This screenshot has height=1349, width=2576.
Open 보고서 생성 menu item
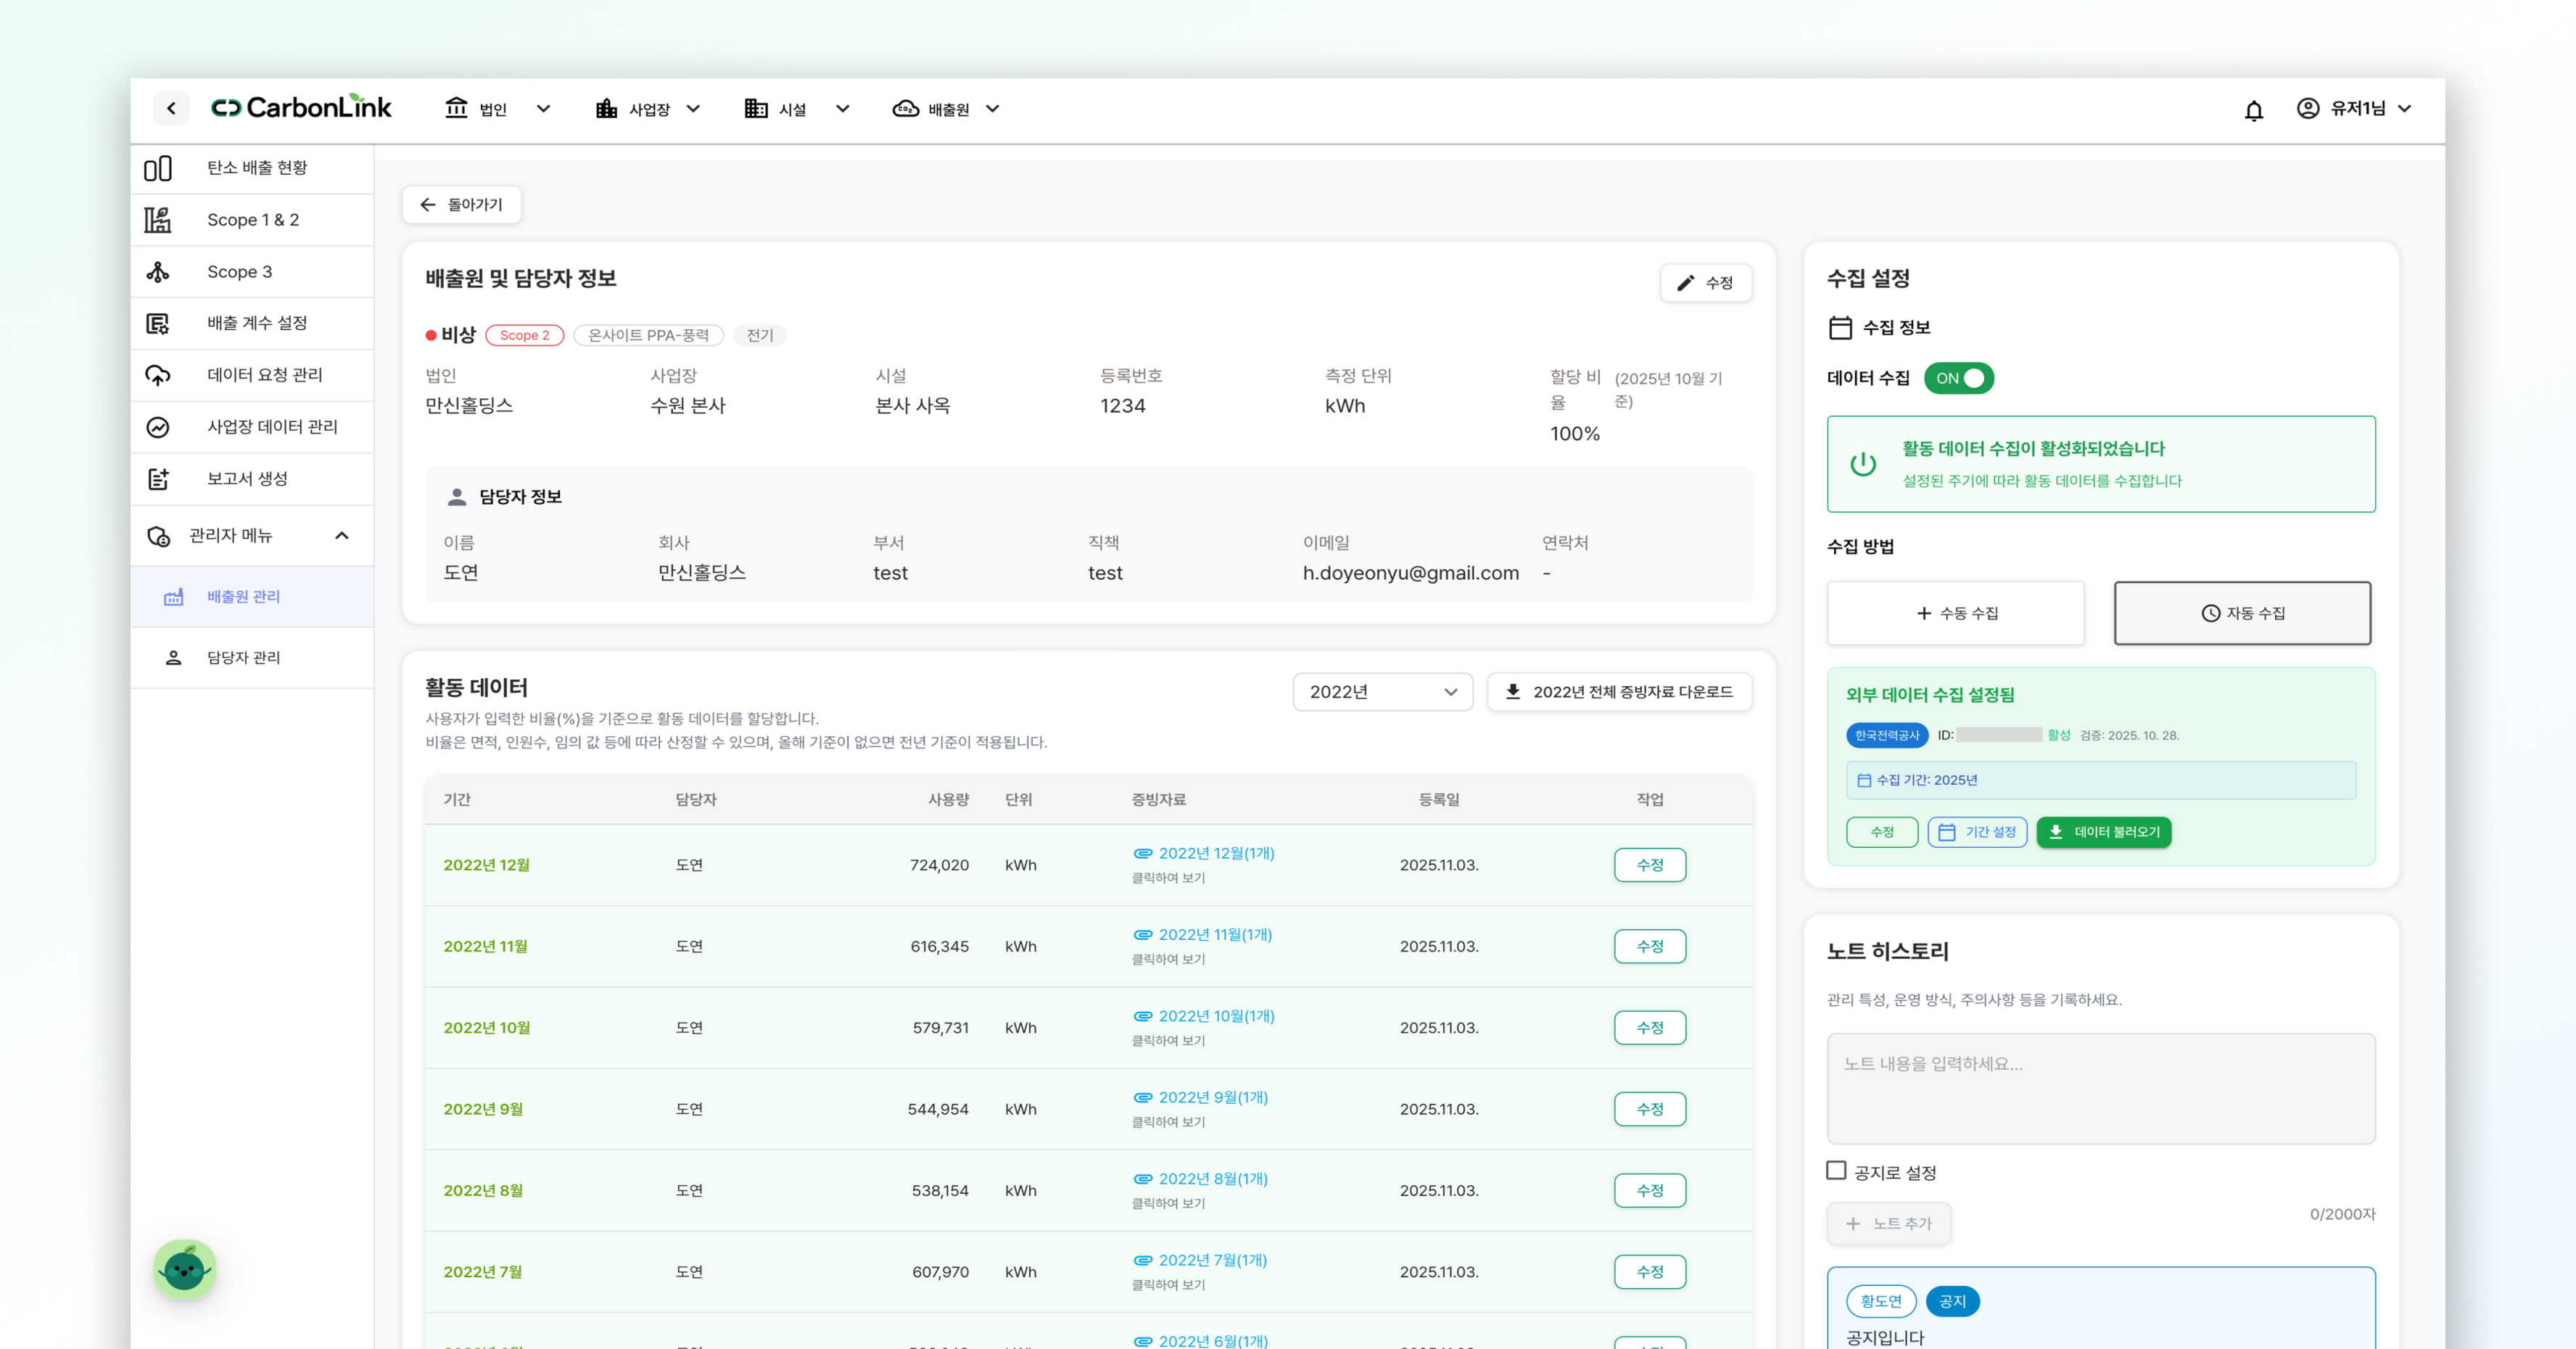point(253,479)
